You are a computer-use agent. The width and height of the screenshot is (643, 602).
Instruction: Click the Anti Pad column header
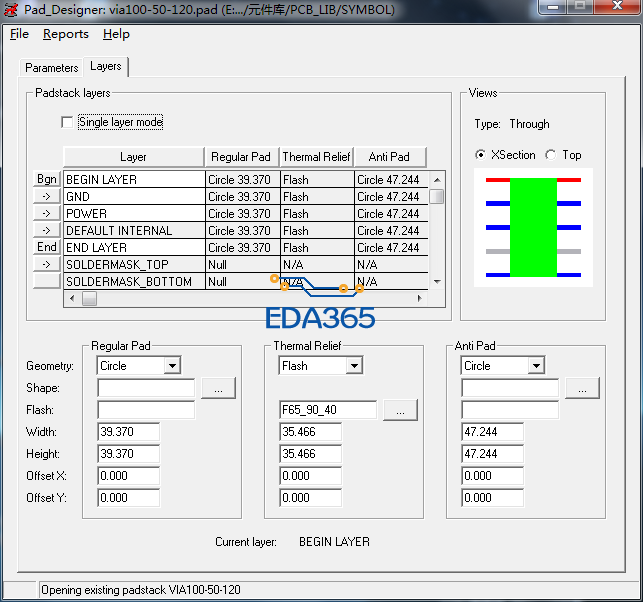[x=390, y=157]
